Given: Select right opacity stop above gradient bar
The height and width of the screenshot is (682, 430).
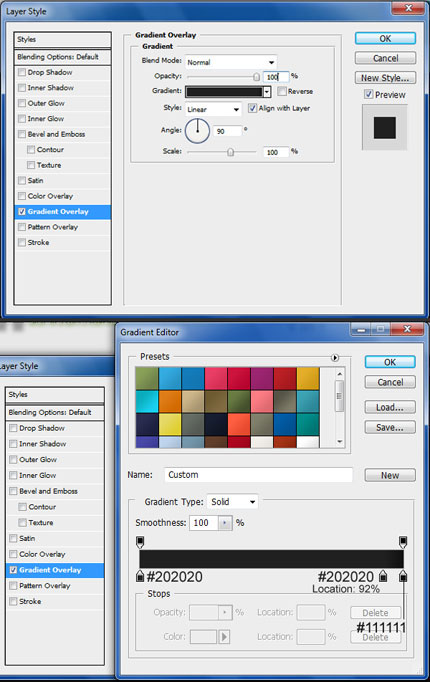Looking at the screenshot, I should coord(403,542).
